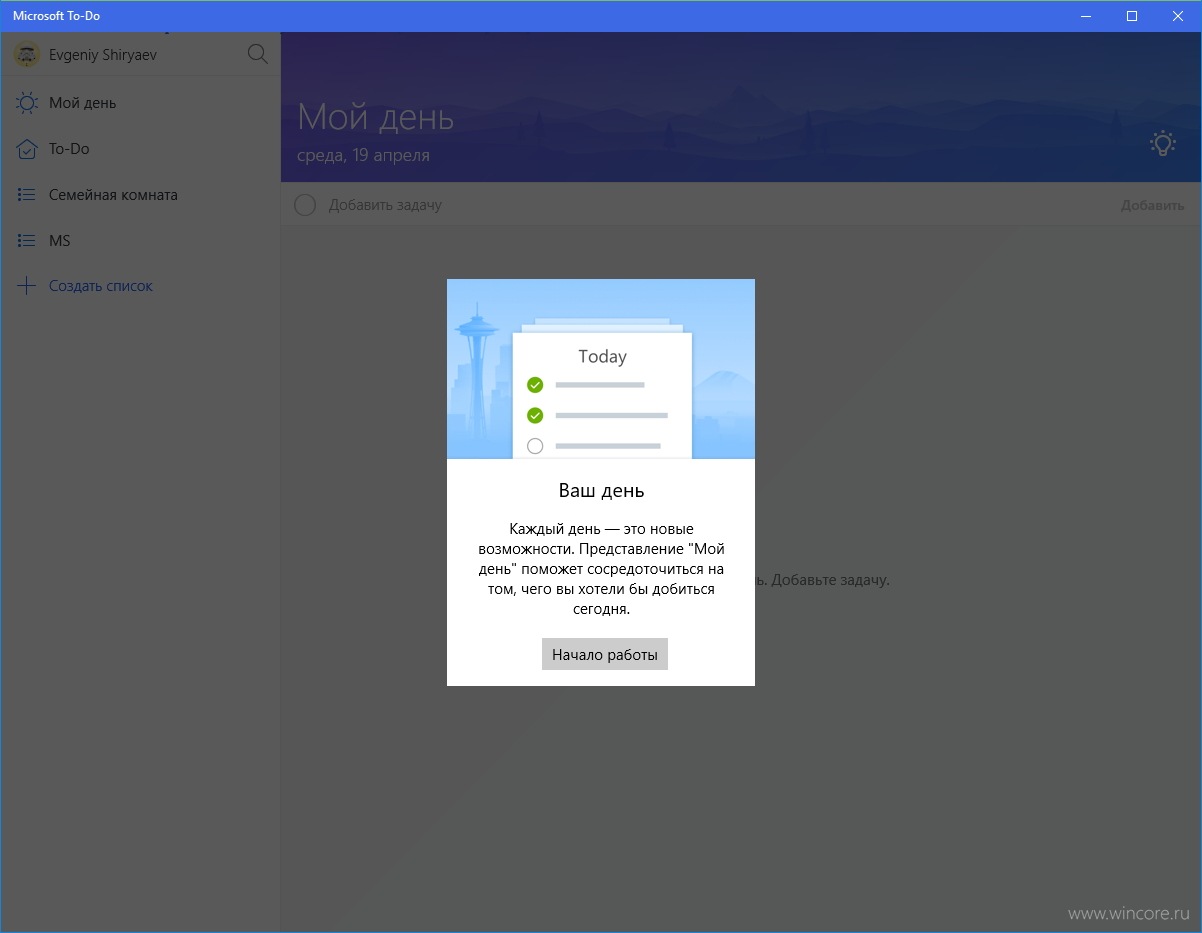This screenshot has height=933, width=1202.
Task: Click the date среда, 19 апреля
Action: [363, 155]
